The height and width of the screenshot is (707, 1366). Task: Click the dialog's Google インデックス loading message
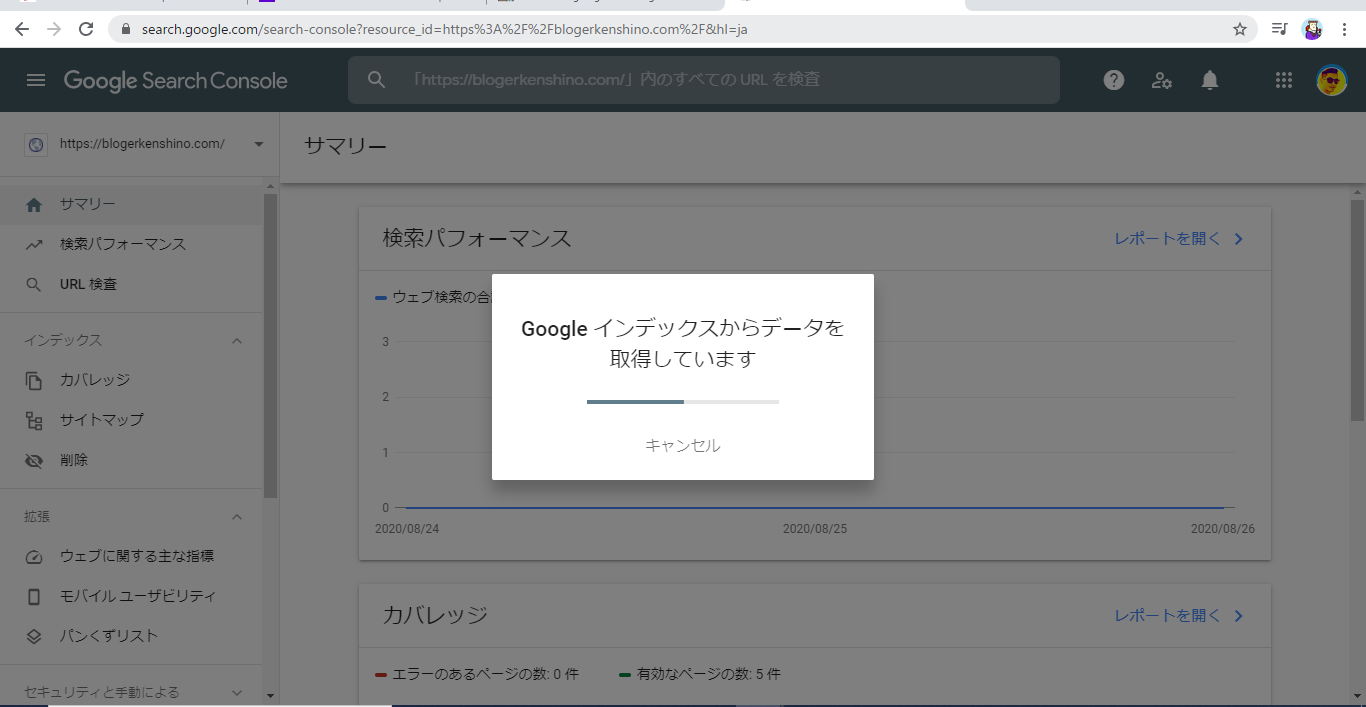pos(683,343)
